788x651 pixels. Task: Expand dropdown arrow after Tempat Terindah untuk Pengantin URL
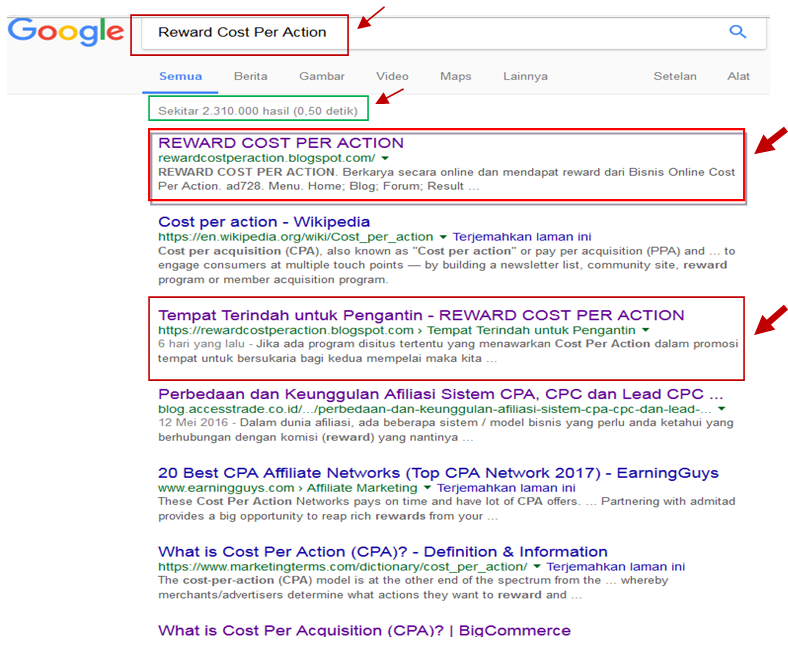(x=645, y=330)
